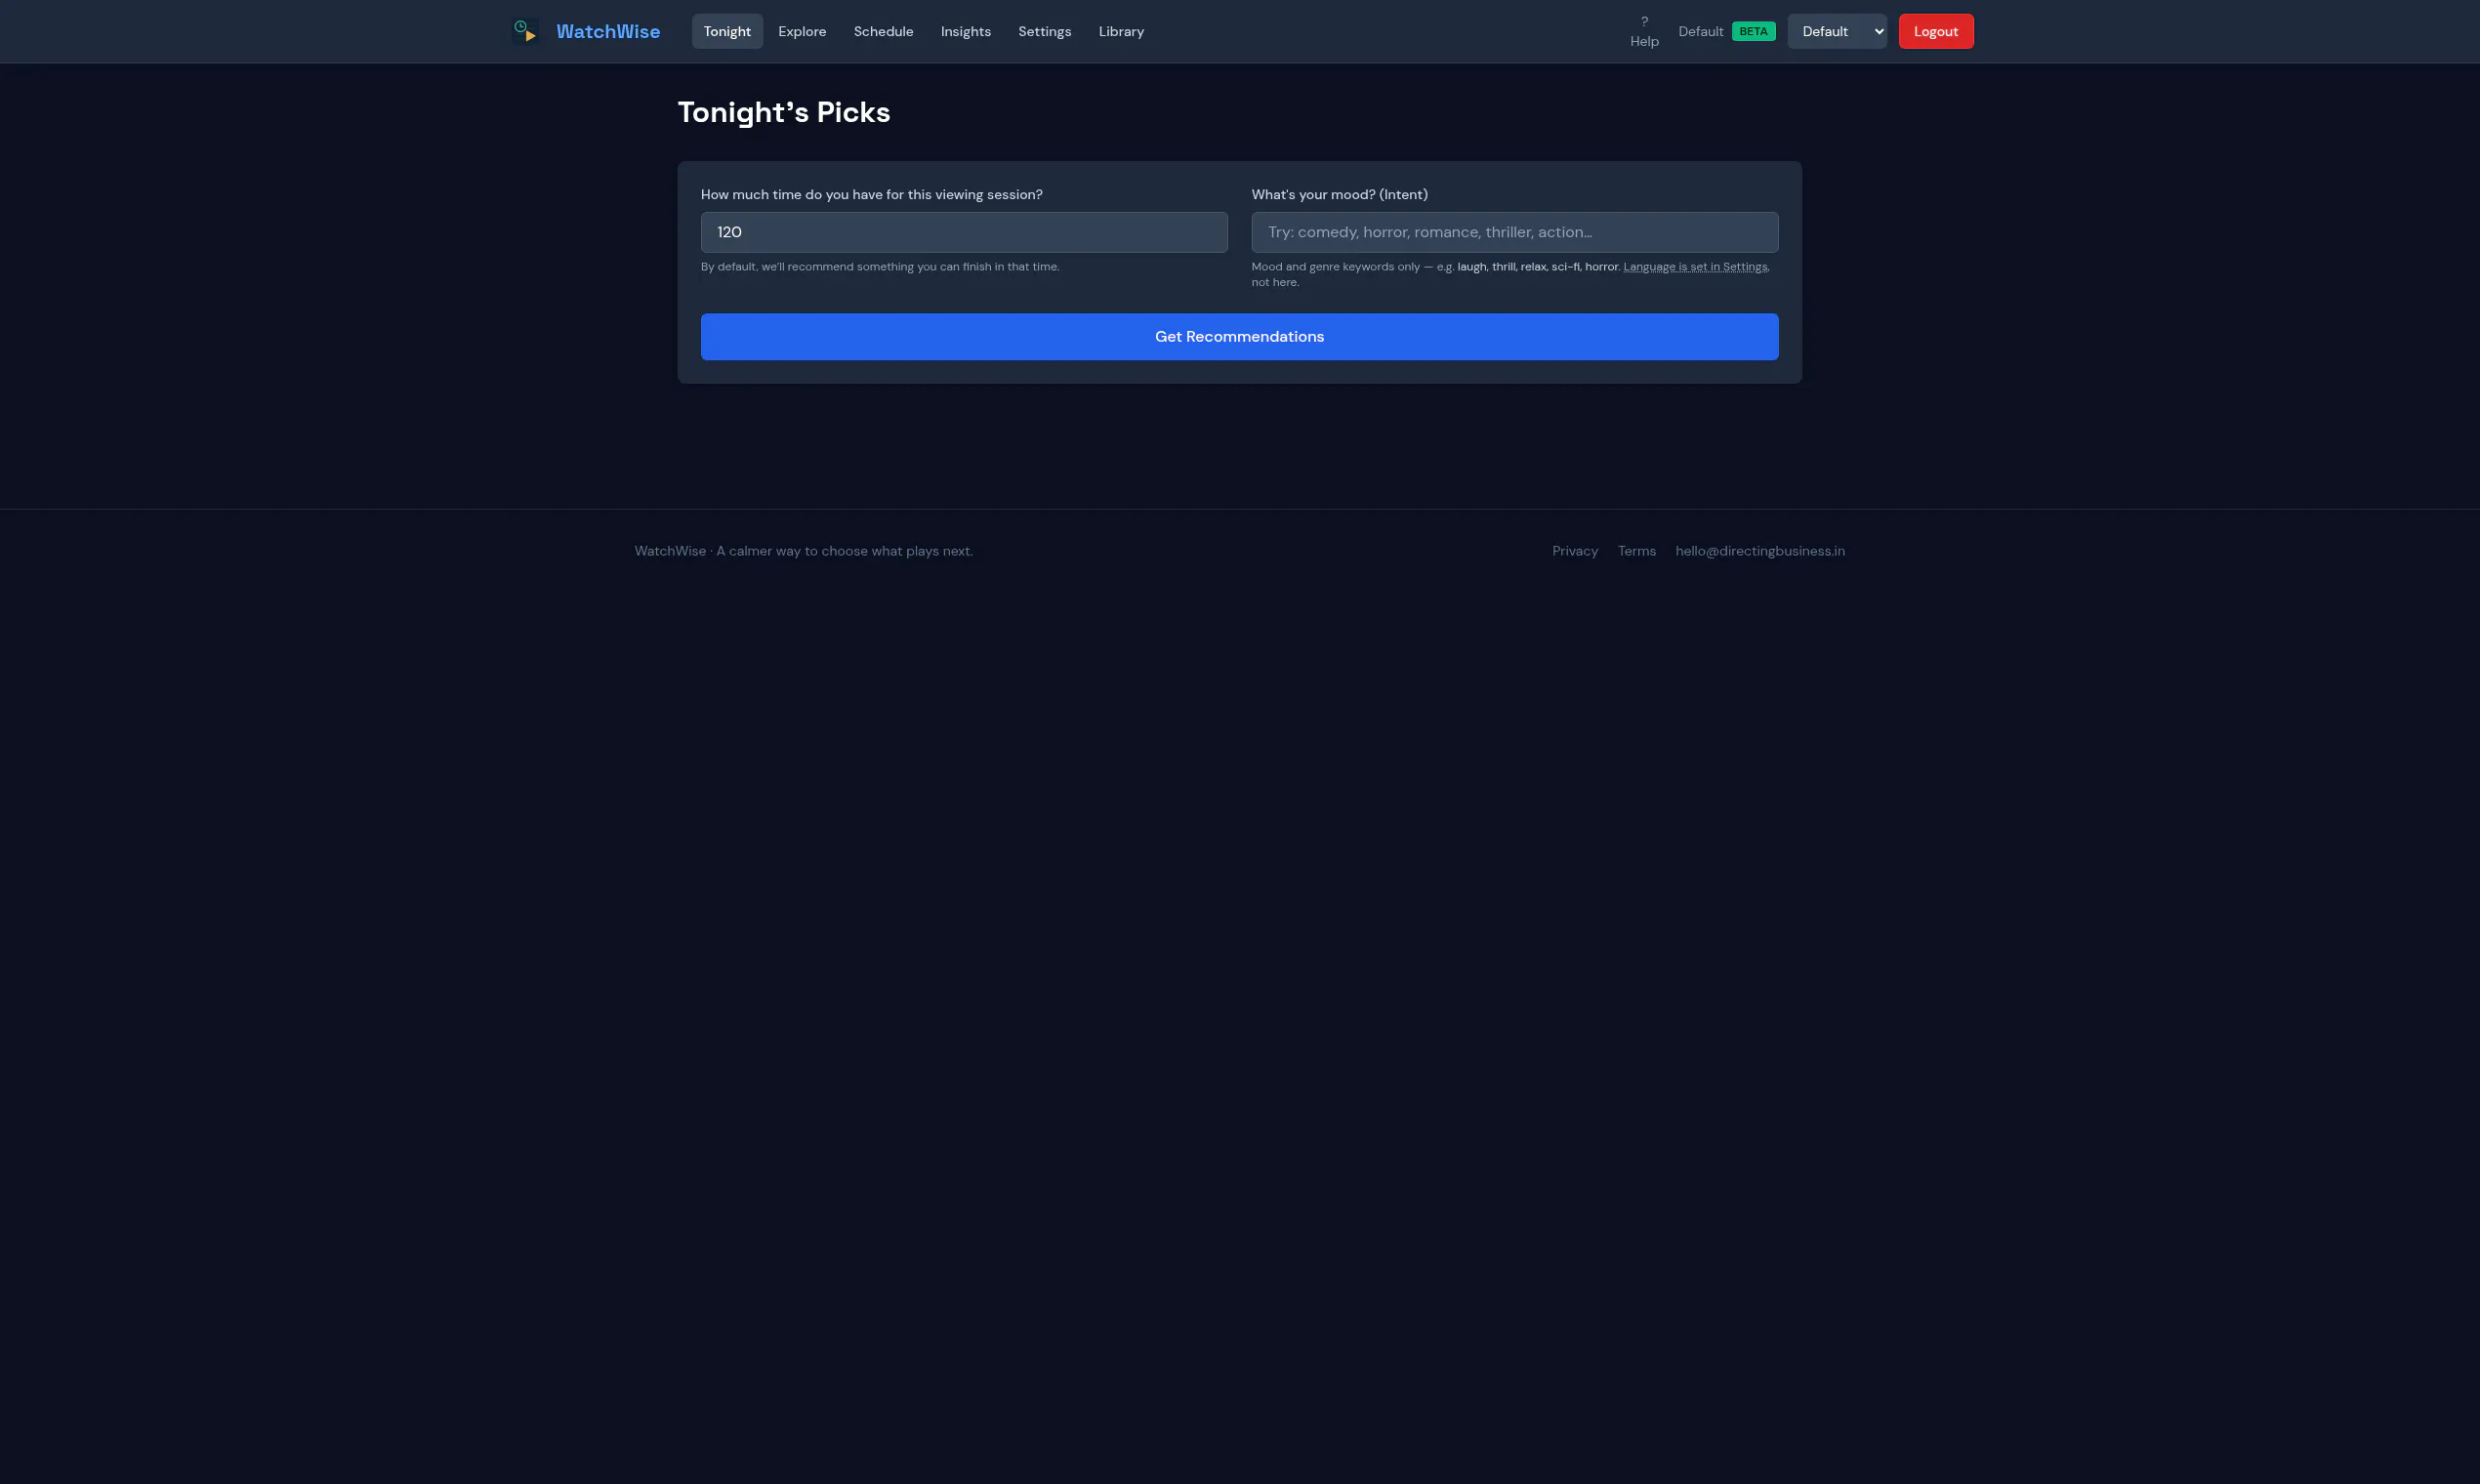
Task: Click the mood intent input field
Action: click(1514, 232)
